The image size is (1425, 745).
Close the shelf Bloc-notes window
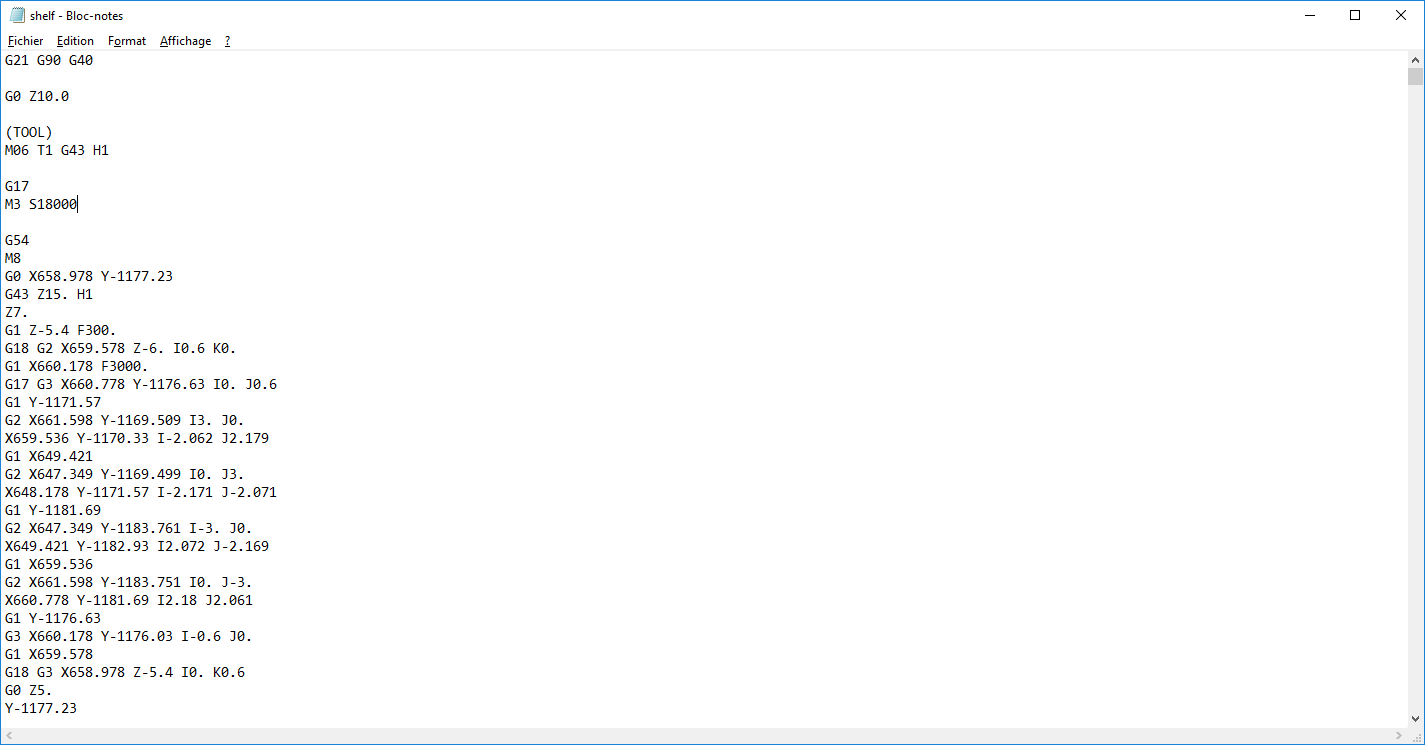pos(1401,15)
